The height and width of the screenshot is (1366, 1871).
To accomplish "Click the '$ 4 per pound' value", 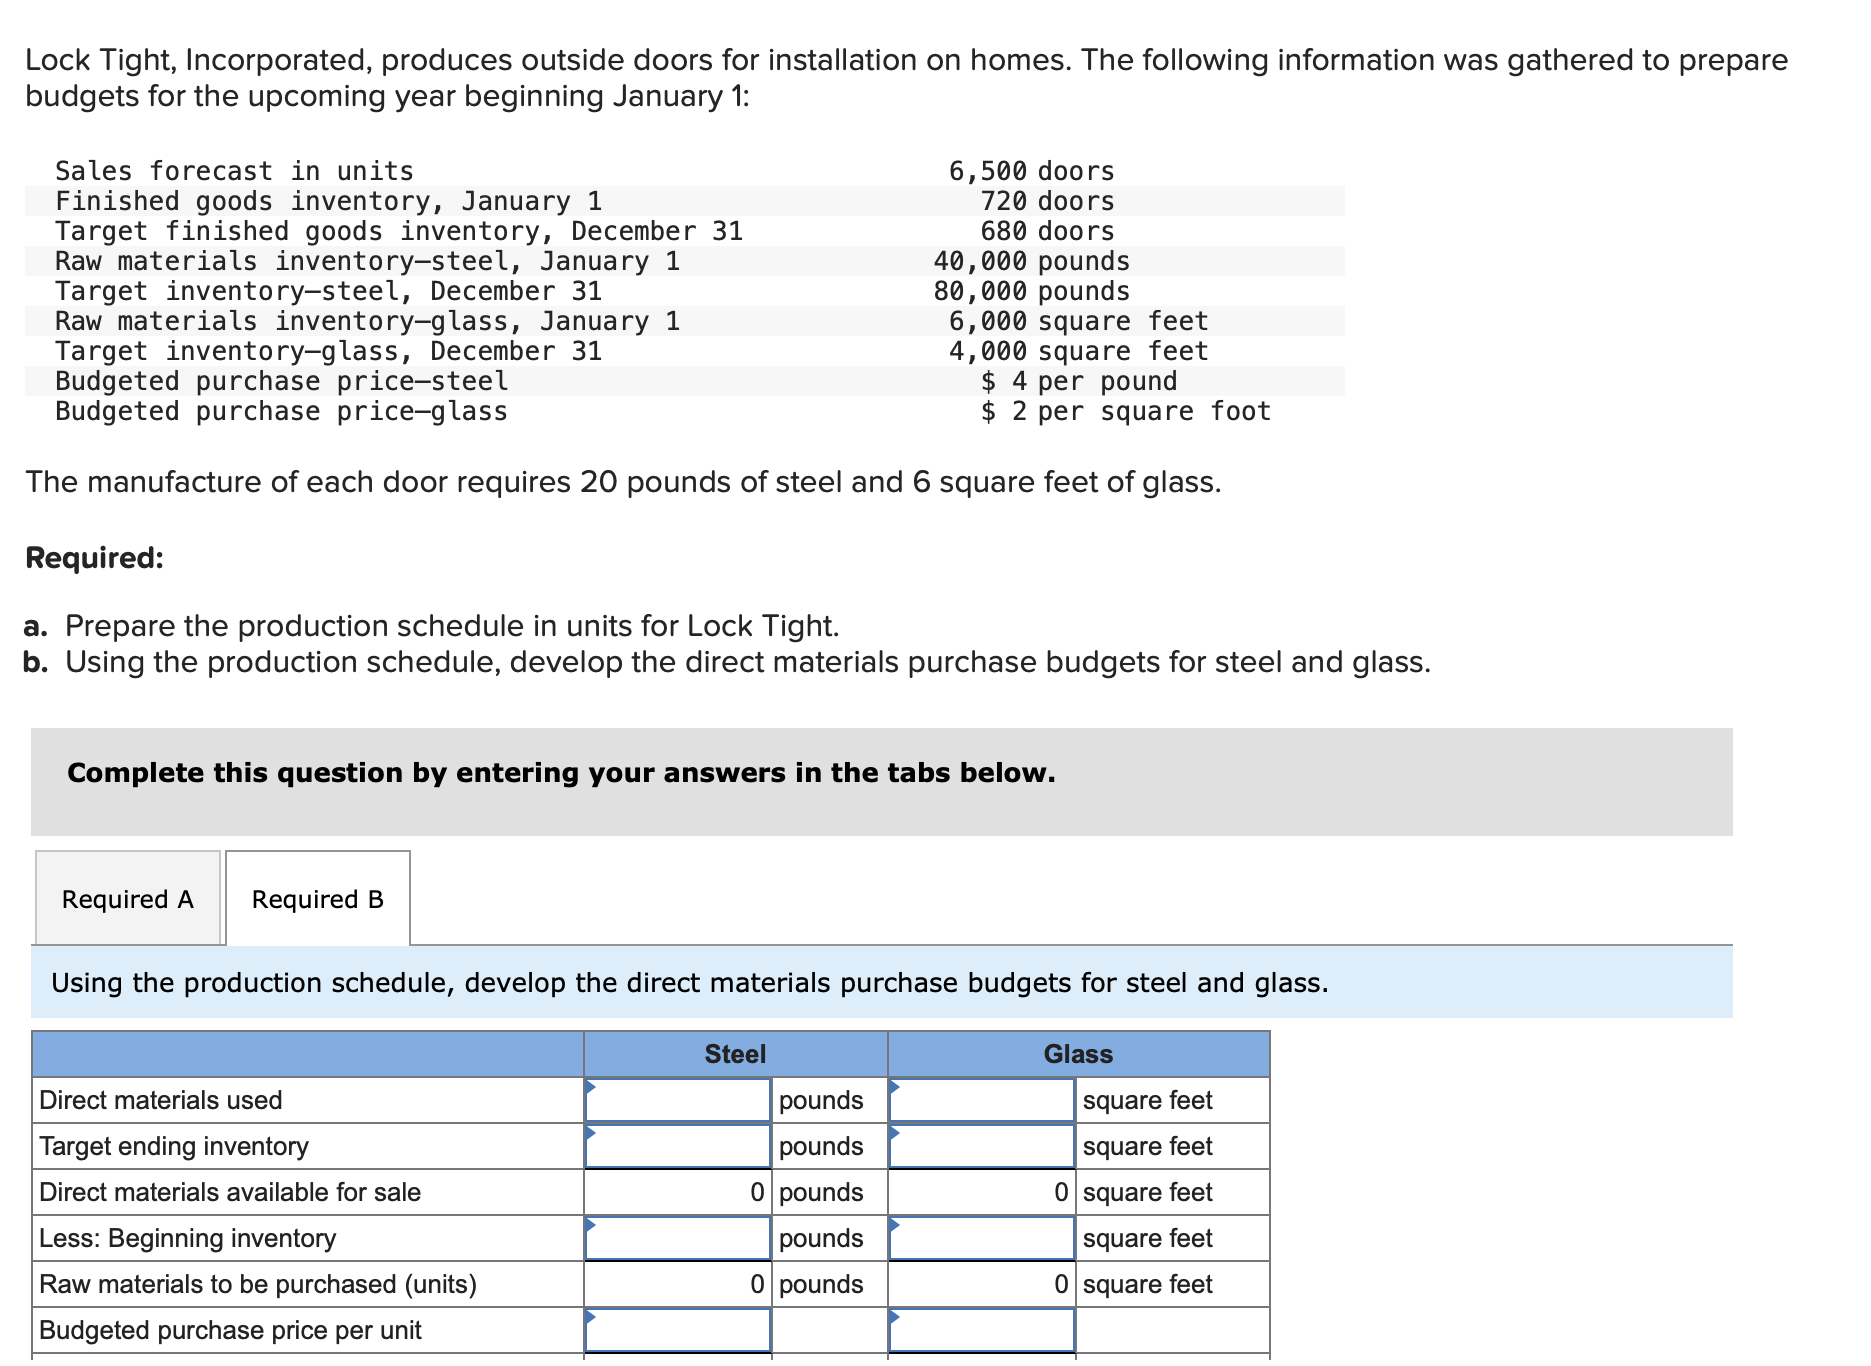I will click(1079, 381).
